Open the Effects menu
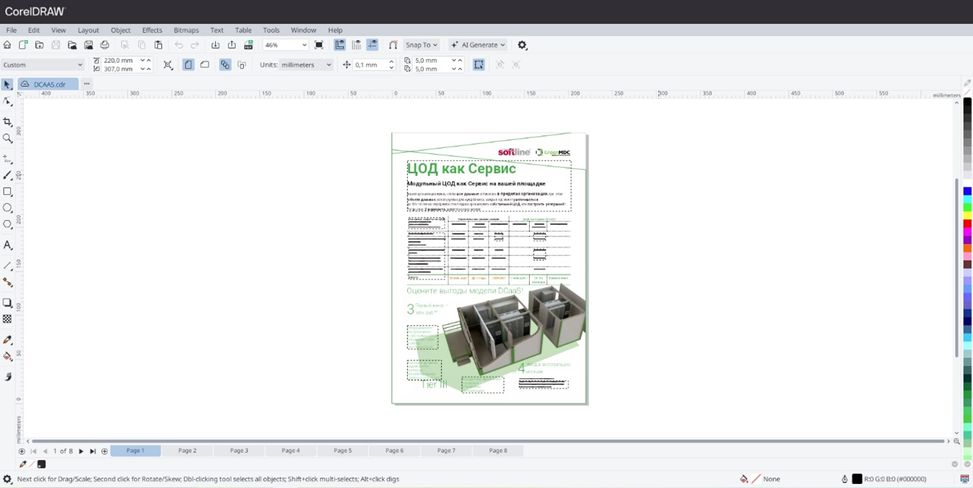973x488 pixels. (152, 30)
